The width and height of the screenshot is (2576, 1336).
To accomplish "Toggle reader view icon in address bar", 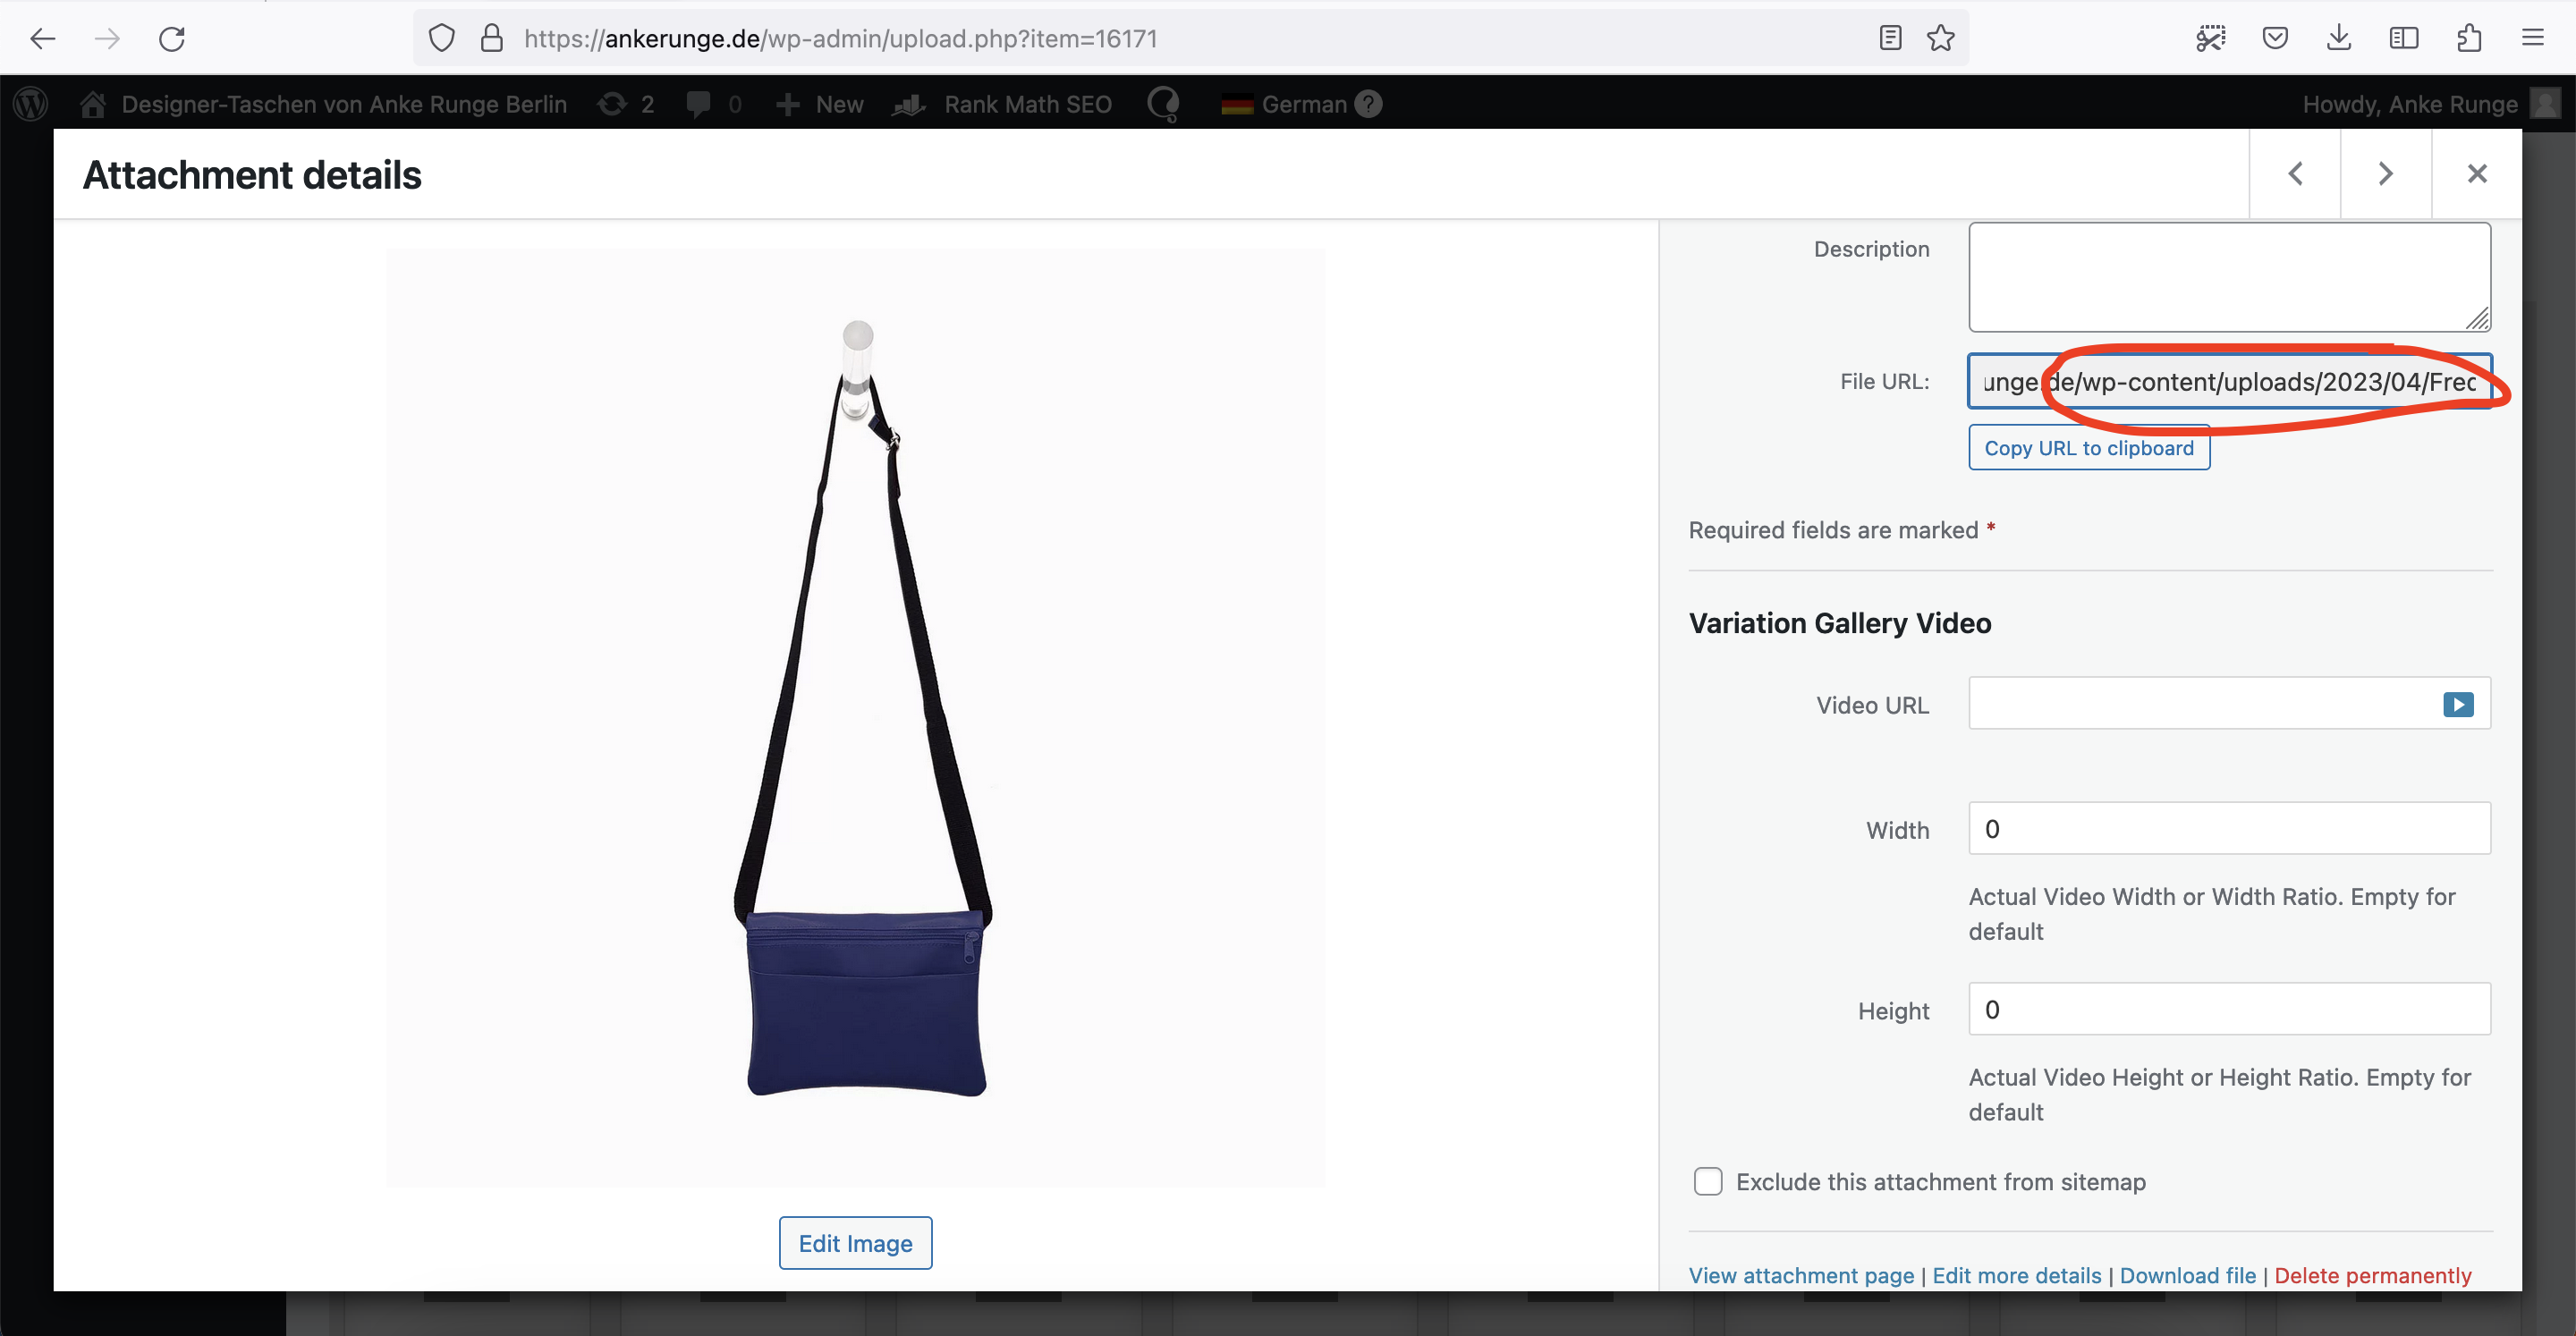I will [x=1889, y=38].
